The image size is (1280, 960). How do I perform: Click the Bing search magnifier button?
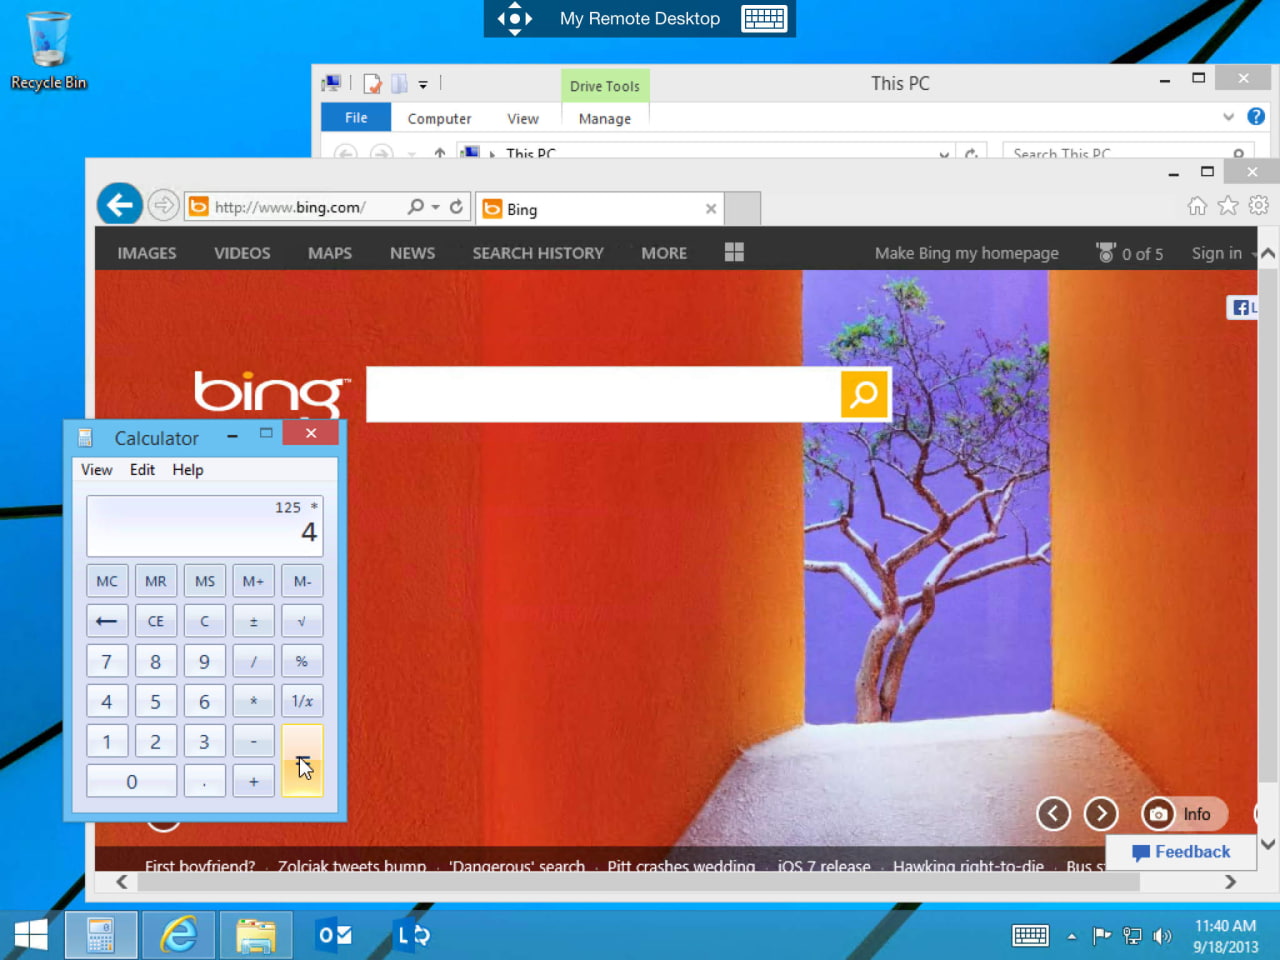tap(864, 394)
